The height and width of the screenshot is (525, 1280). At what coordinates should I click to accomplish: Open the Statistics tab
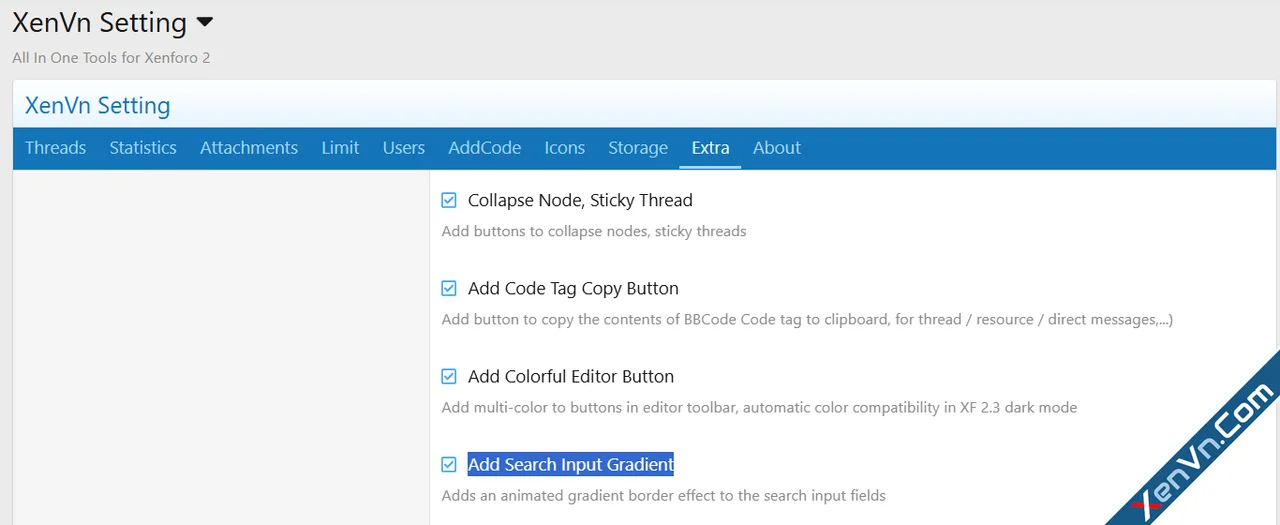(143, 148)
